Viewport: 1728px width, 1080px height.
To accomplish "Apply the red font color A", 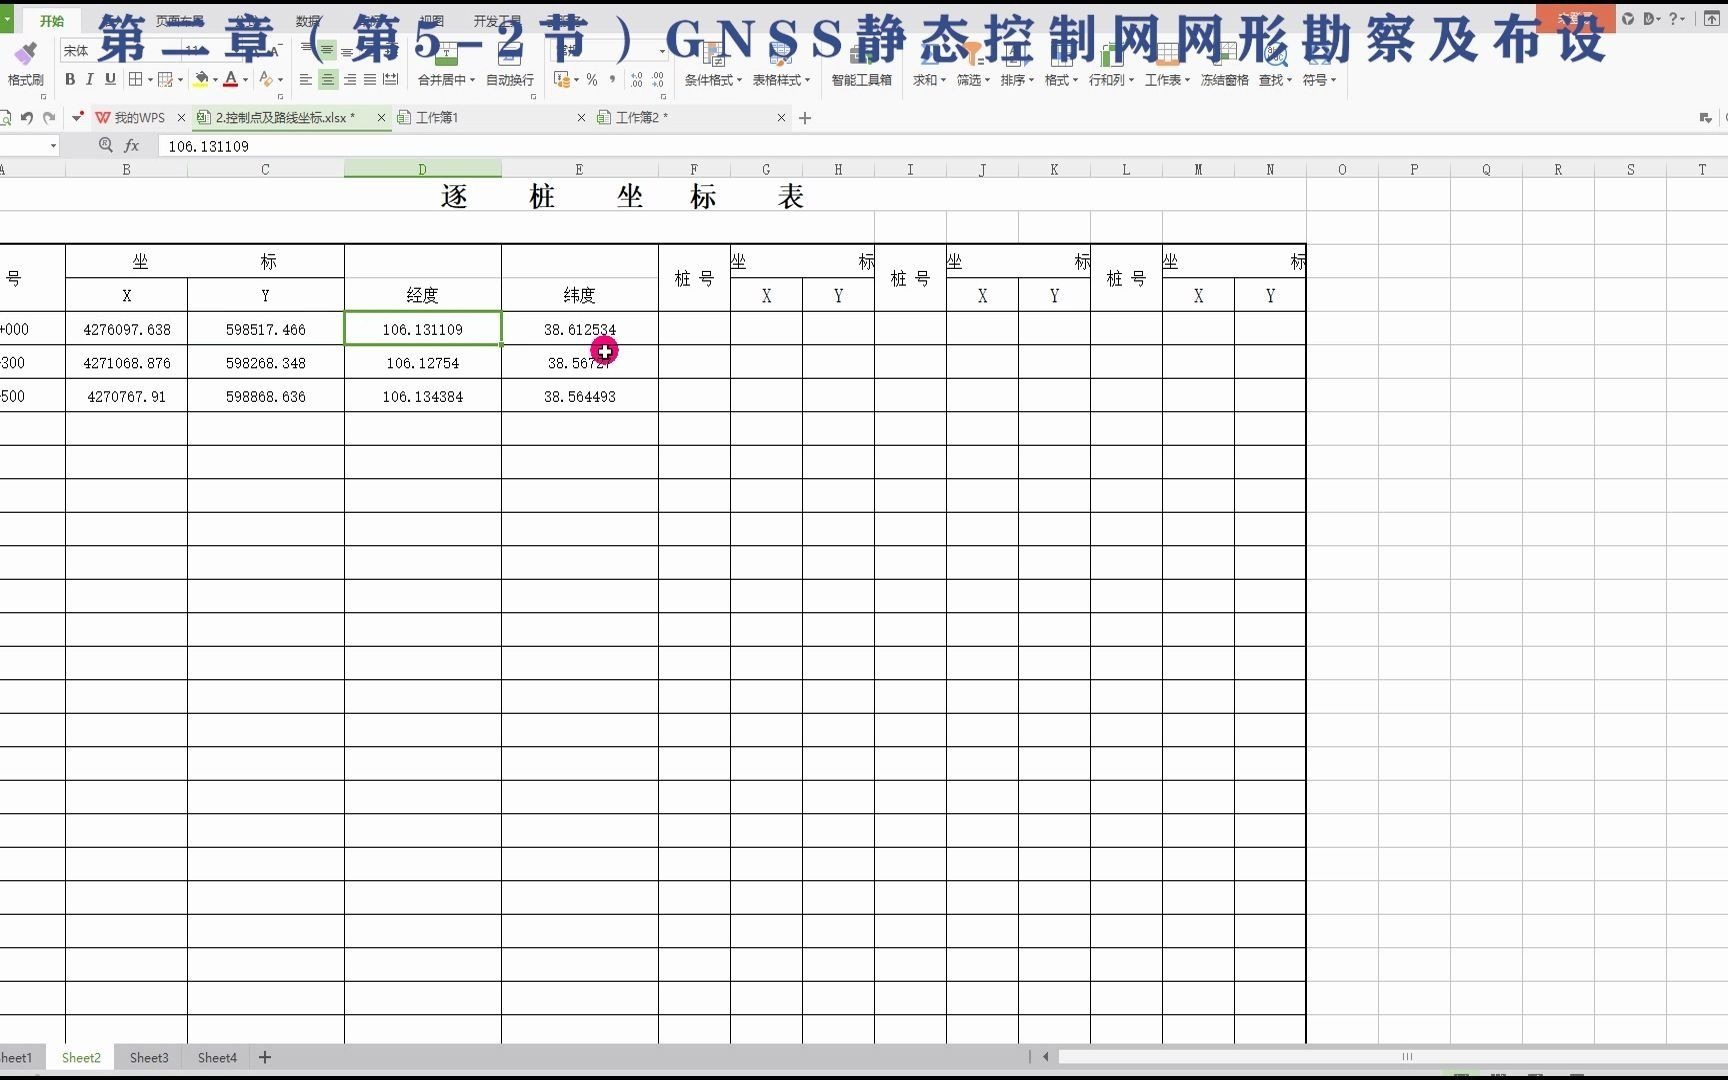I will click(231, 79).
